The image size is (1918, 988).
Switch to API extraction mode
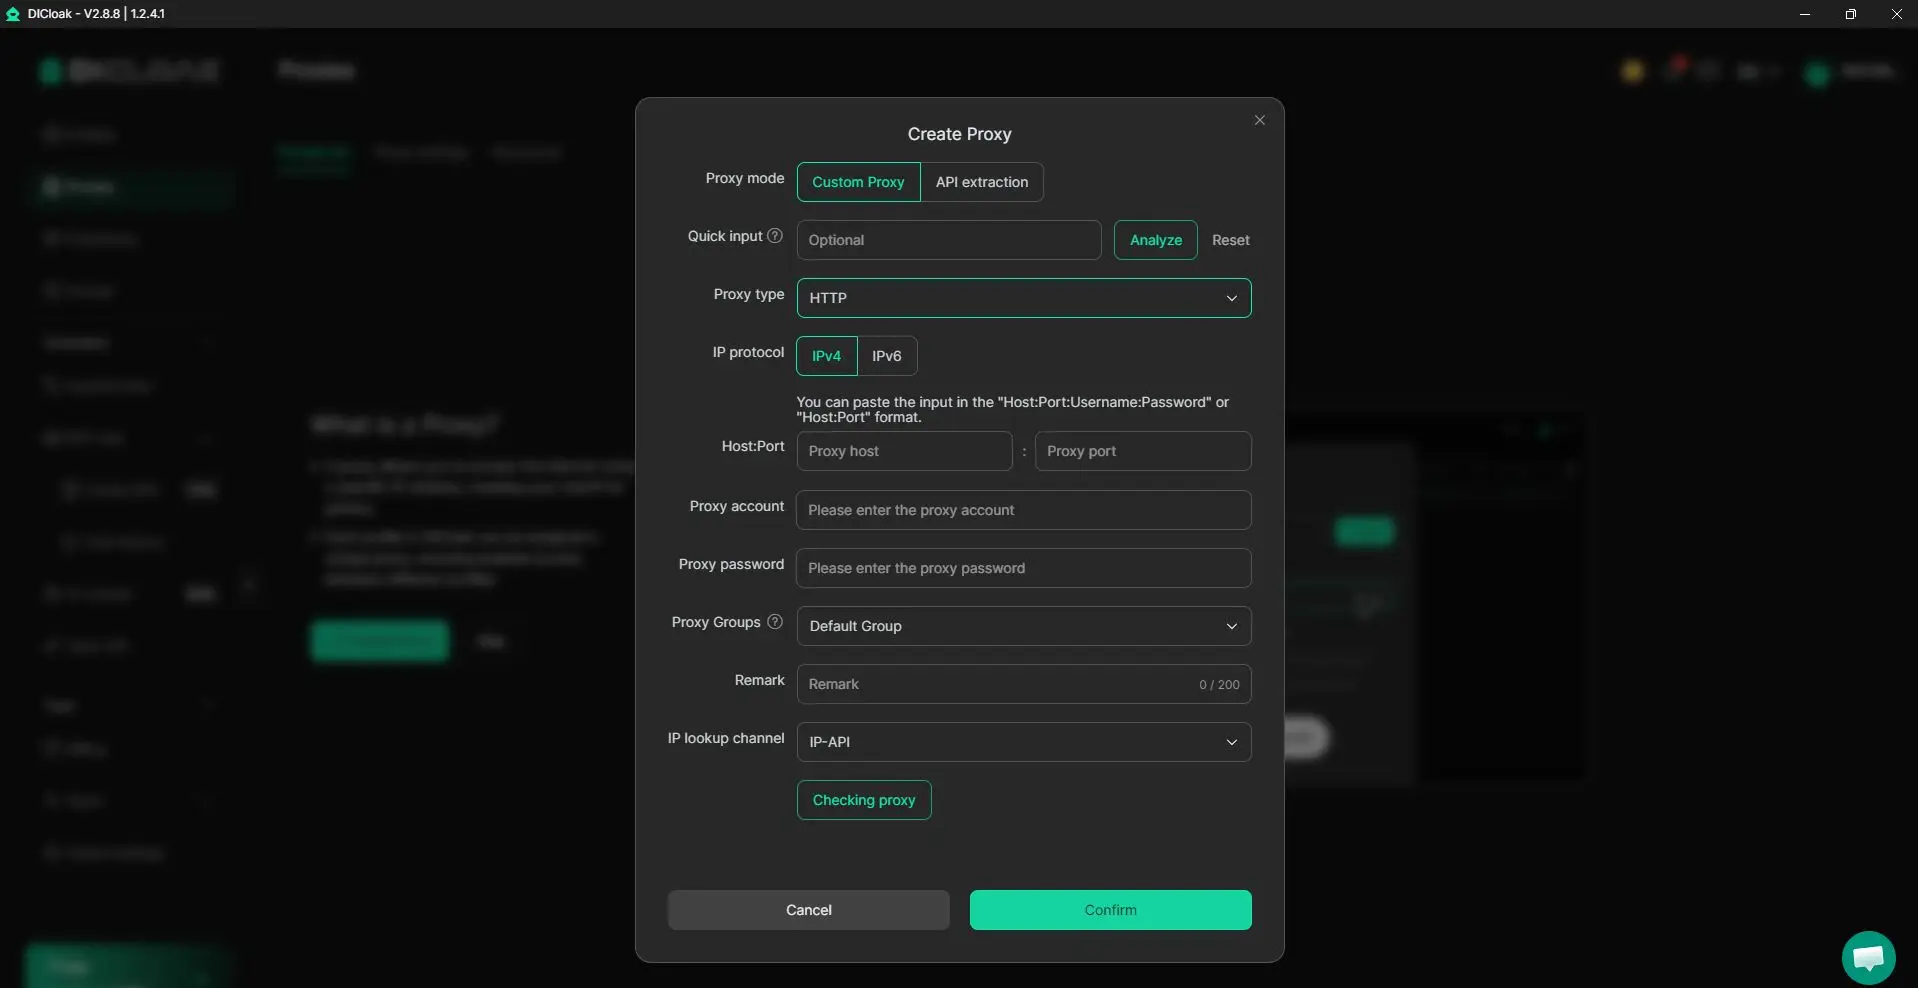tap(981, 182)
